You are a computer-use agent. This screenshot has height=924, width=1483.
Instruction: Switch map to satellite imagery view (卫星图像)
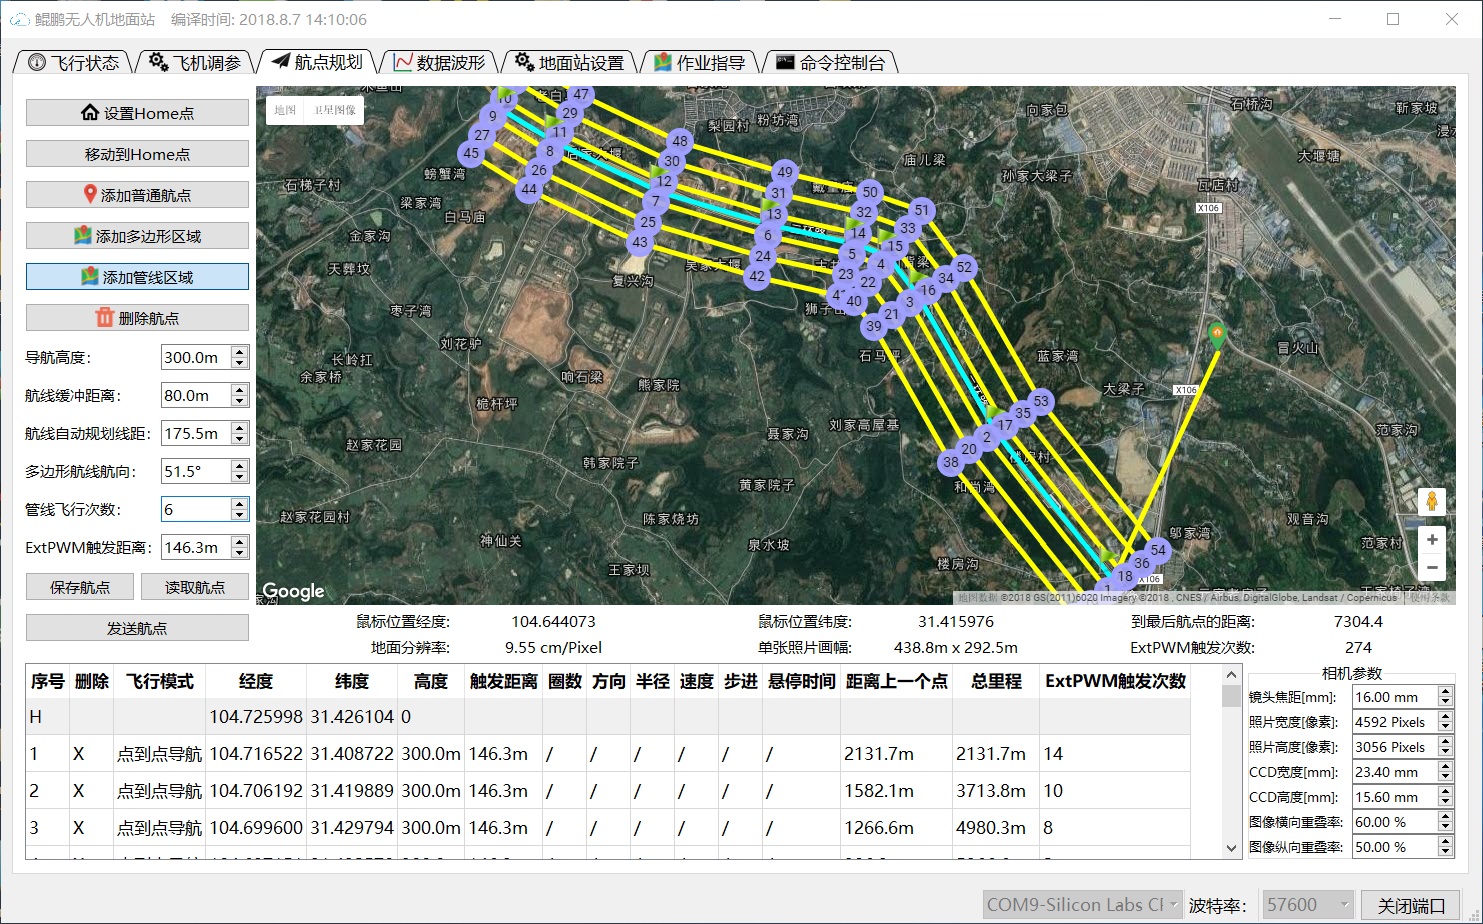click(x=335, y=110)
